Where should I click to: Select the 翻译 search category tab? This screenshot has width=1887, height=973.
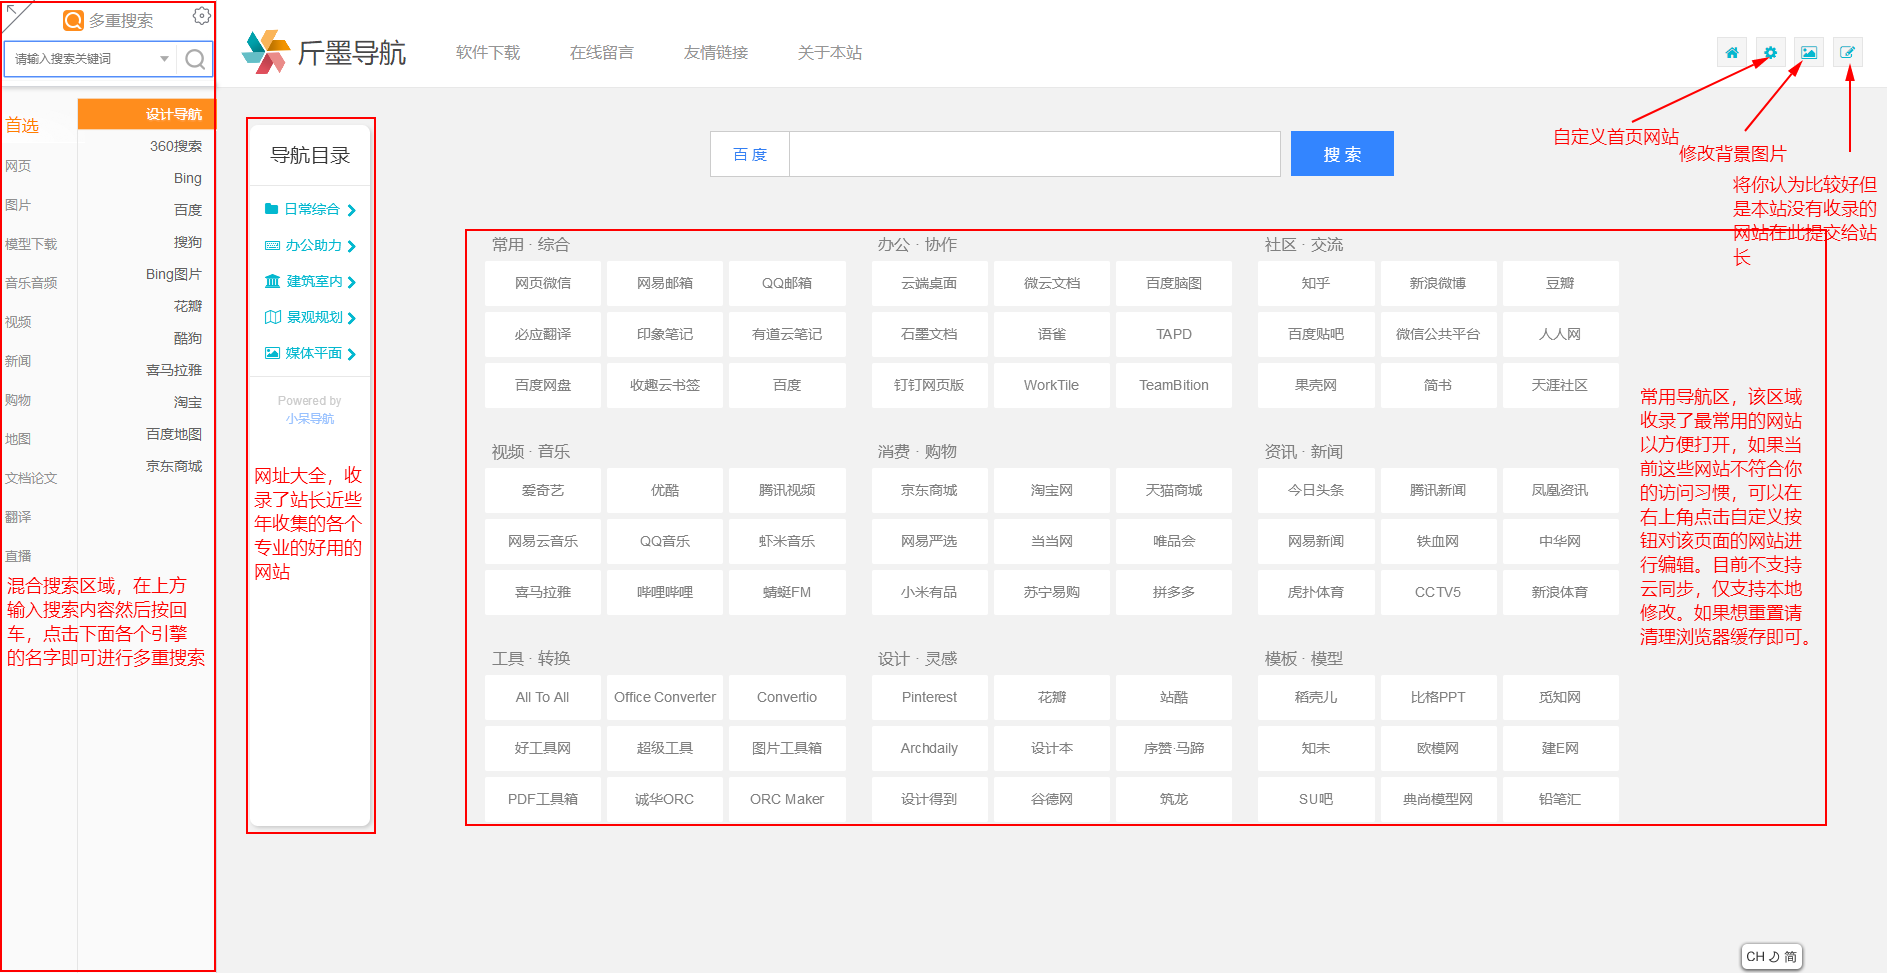pyautogui.click(x=18, y=517)
